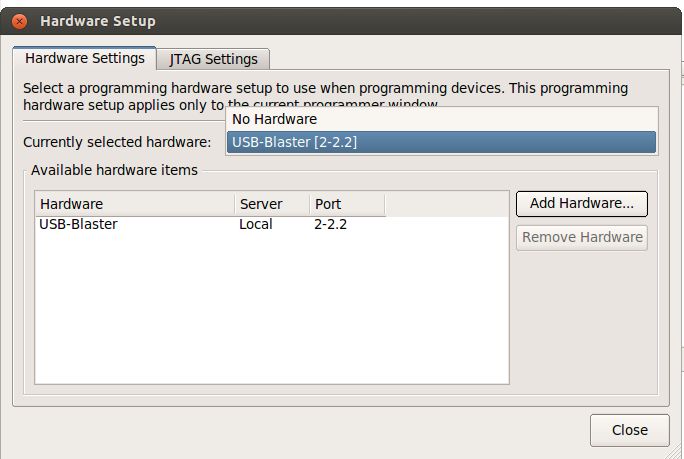This screenshot has height=459, width=684.
Task: Click the Port column header
Action: (x=346, y=204)
